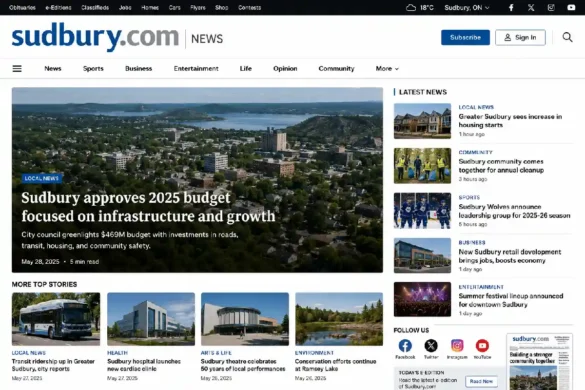The height and width of the screenshot is (390, 585).
Task: Open Summer festival lineup headline
Action: (511, 300)
